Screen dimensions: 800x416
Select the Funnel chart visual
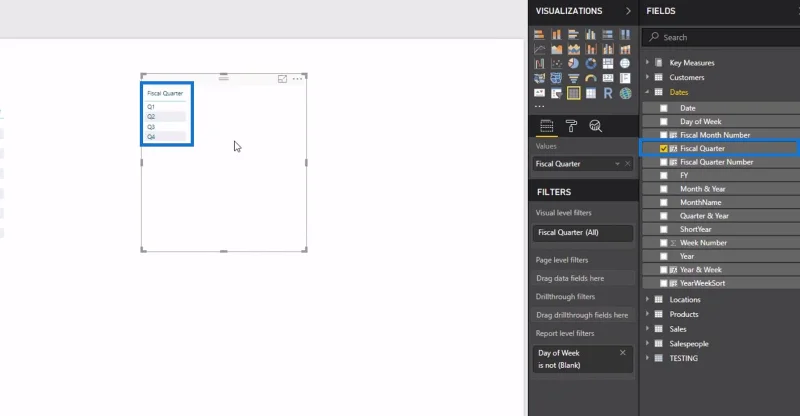573,78
